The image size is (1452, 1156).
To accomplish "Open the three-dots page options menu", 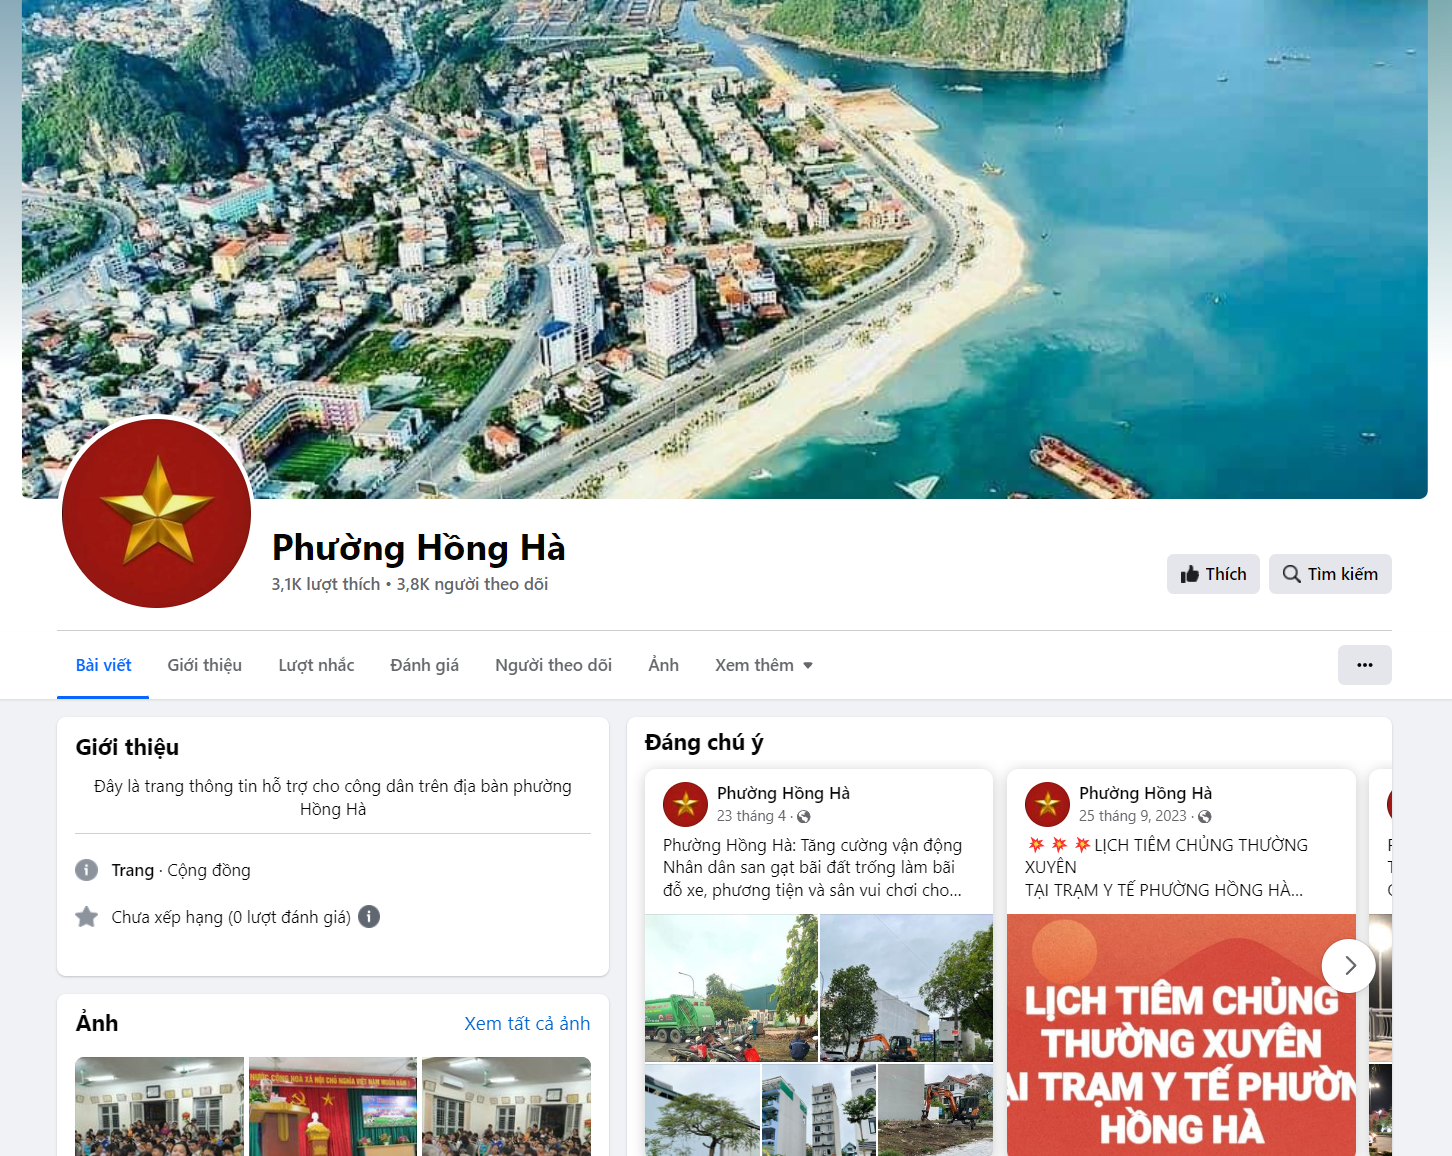I will click(x=1364, y=665).
